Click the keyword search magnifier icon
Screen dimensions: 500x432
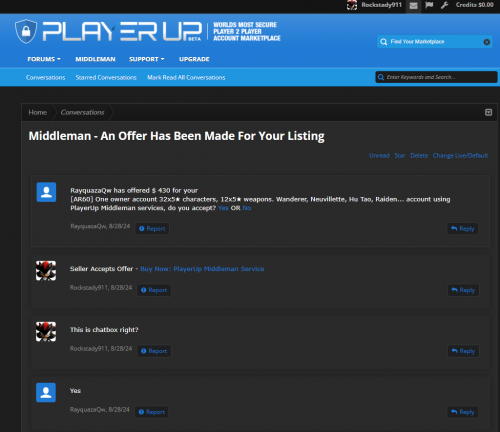click(381, 77)
